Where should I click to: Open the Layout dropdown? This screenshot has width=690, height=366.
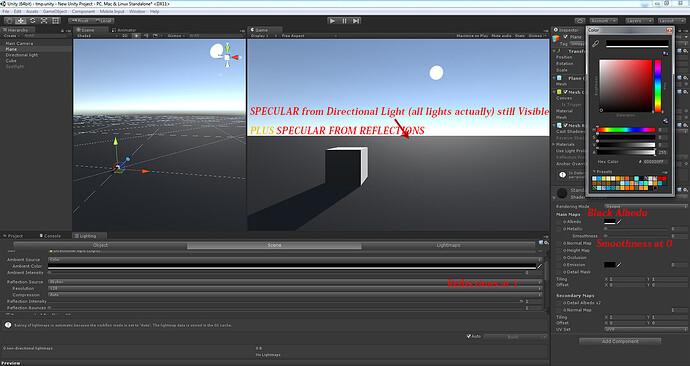[671, 21]
